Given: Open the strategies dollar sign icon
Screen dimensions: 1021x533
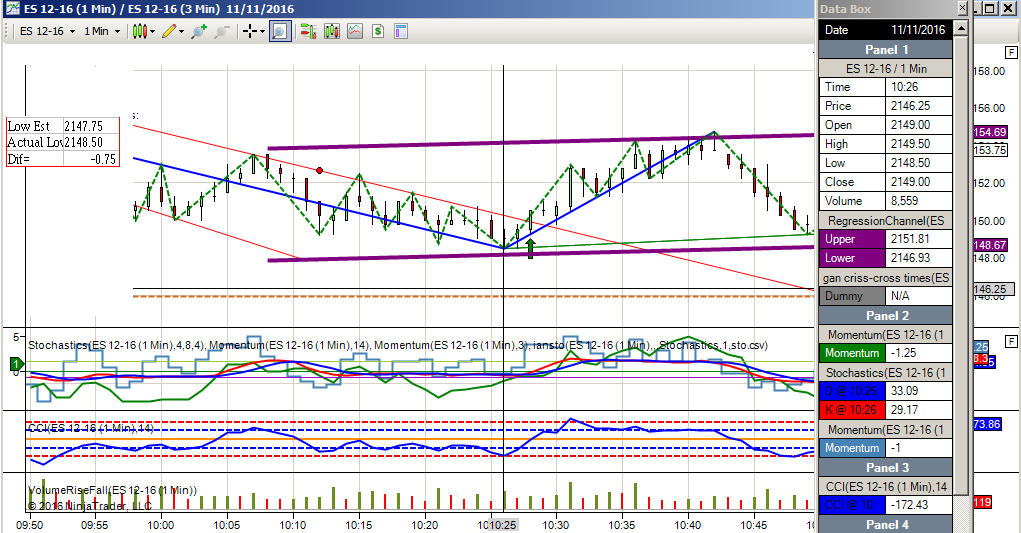Looking at the screenshot, I should point(378,31).
